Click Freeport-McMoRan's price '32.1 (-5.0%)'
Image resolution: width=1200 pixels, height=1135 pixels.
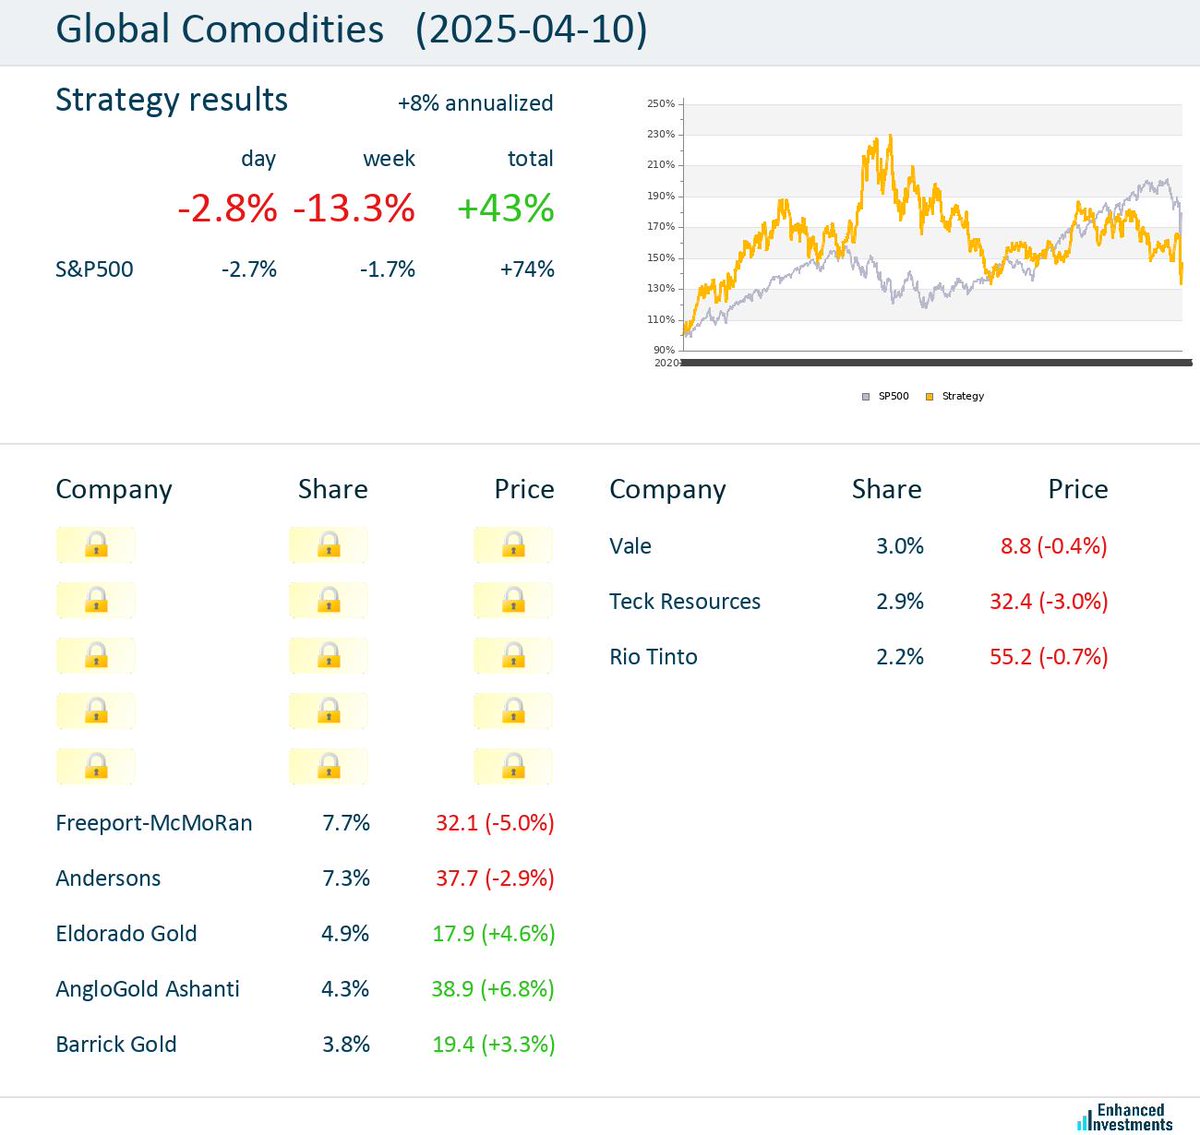click(495, 823)
